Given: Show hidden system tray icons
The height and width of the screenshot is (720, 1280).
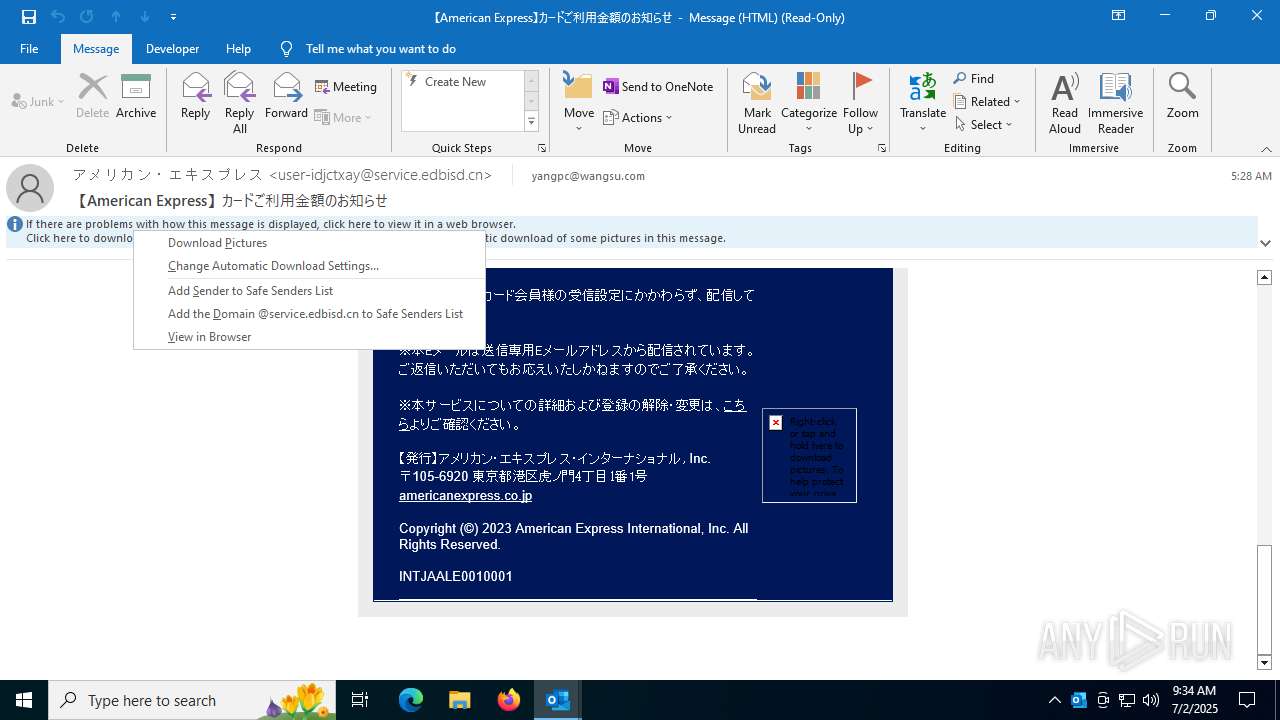Looking at the screenshot, I should (1054, 700).
